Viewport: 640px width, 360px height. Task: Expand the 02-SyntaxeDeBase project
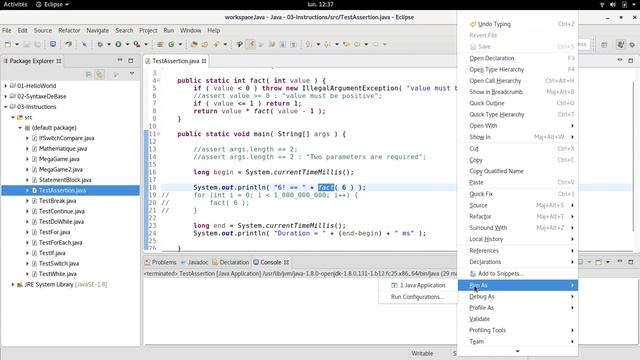tap(6, 96)
